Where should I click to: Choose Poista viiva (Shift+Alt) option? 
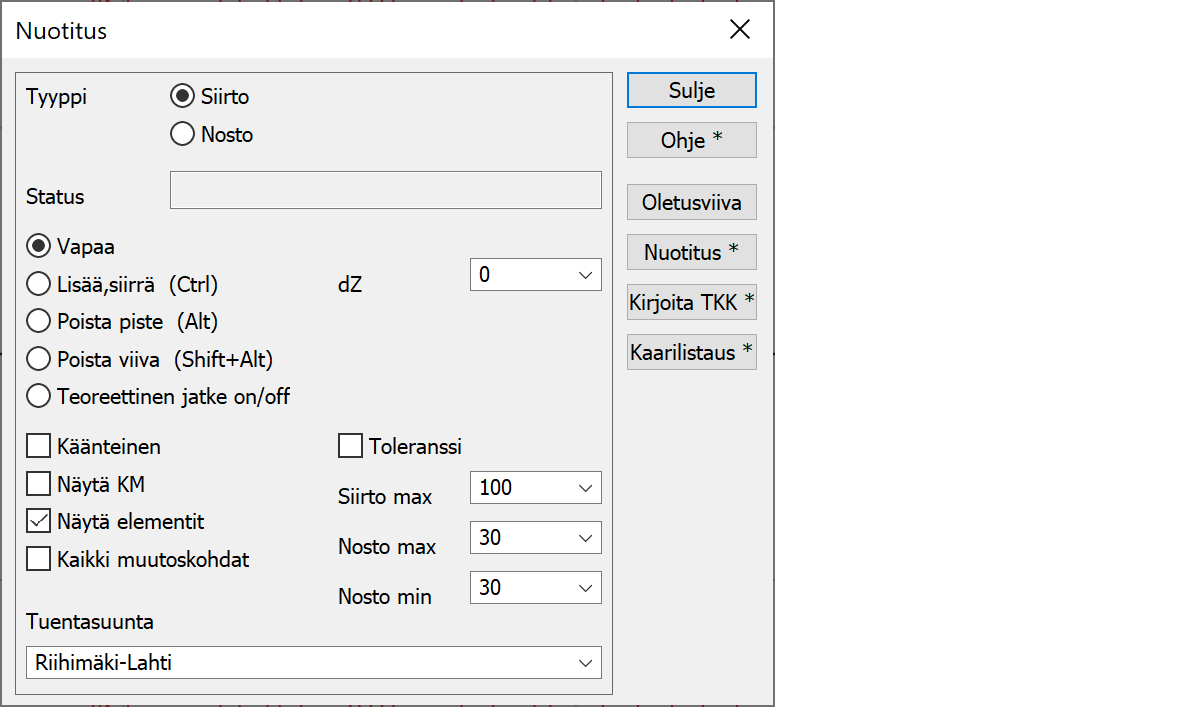(x=39, y=359)
